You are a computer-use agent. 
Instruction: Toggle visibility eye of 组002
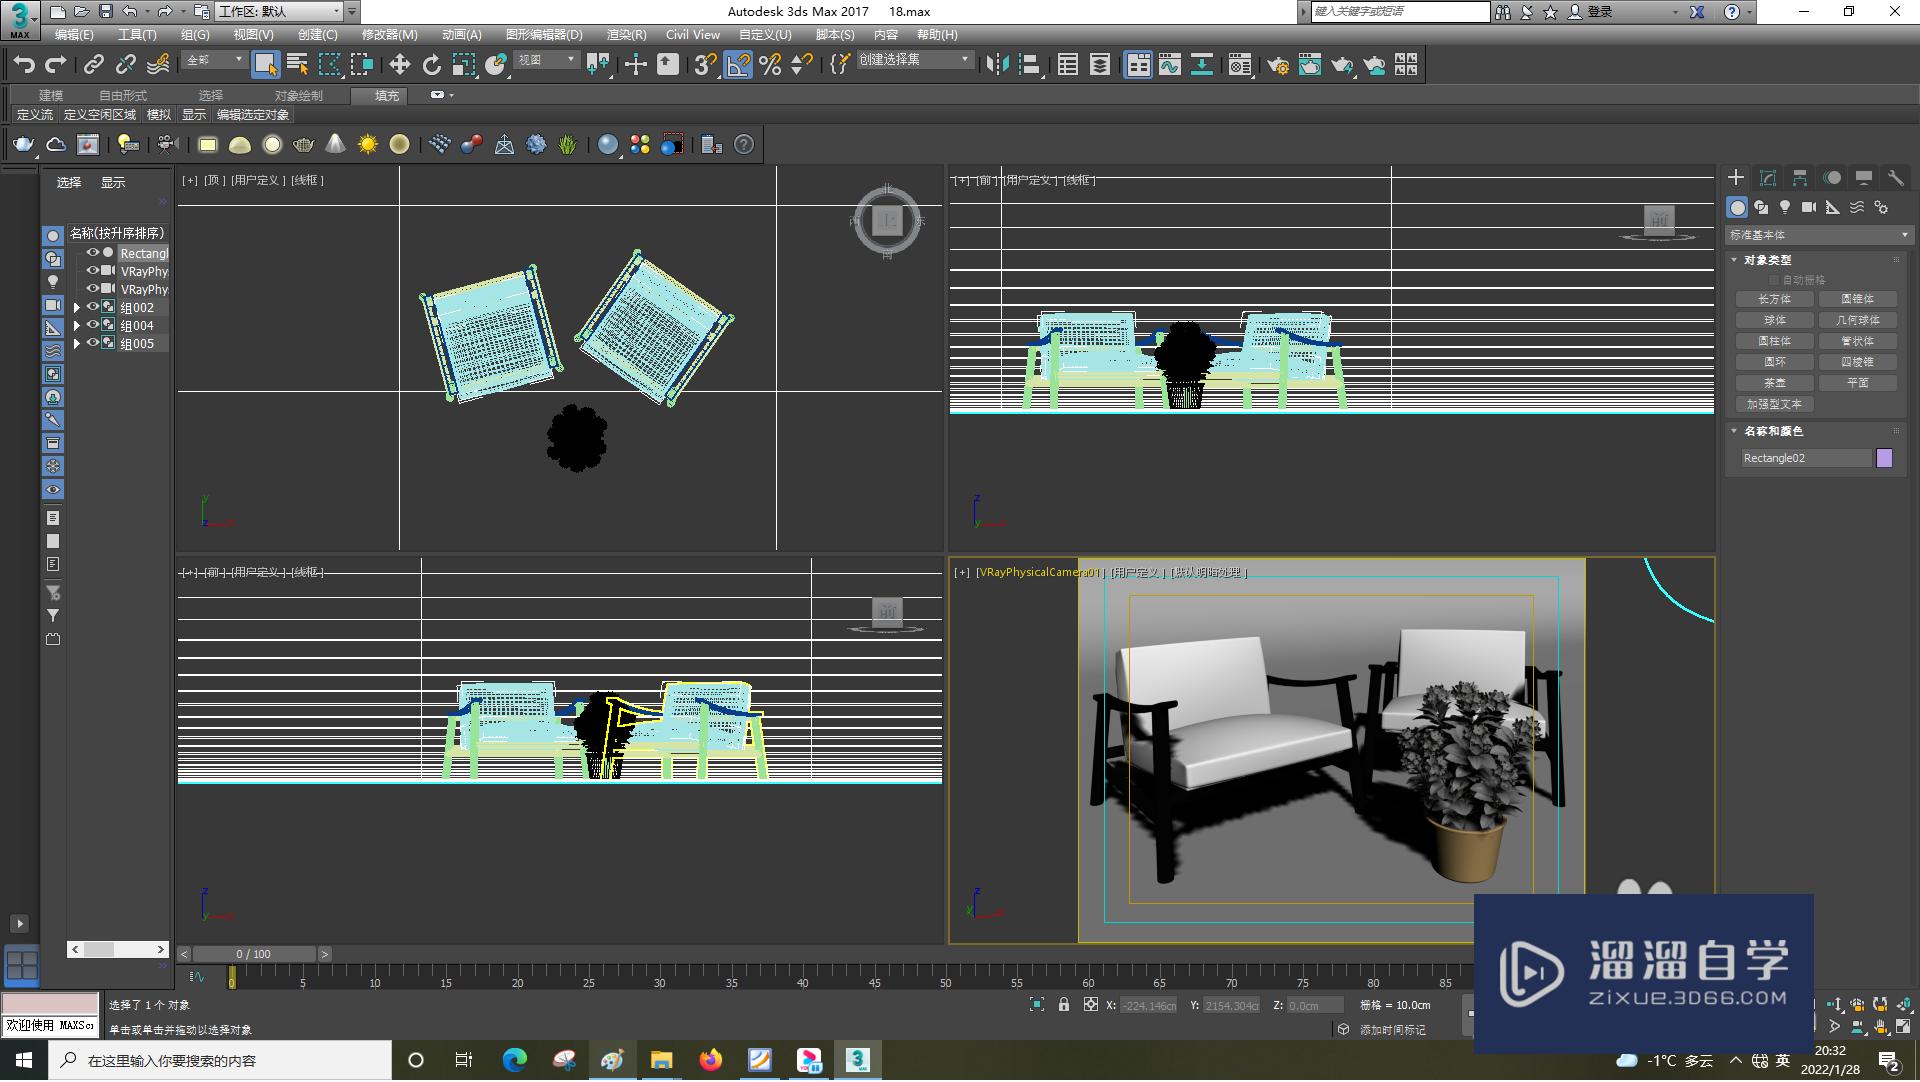point(92,307)
